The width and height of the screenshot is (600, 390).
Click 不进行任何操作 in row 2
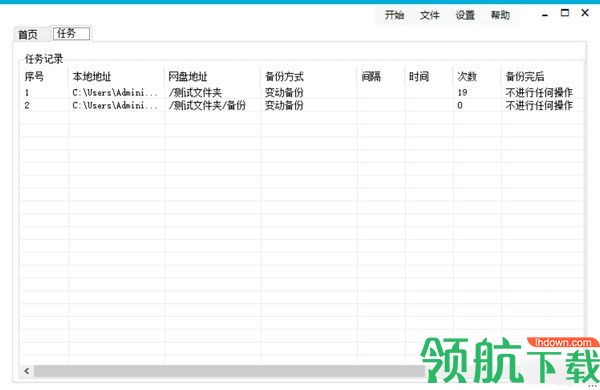tap(539, 105)
